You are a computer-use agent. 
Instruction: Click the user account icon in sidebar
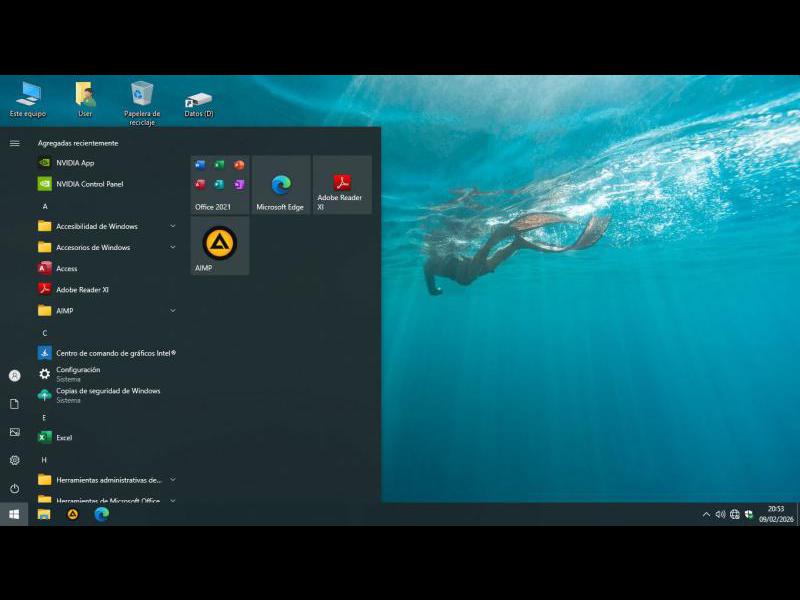point(14,376)
